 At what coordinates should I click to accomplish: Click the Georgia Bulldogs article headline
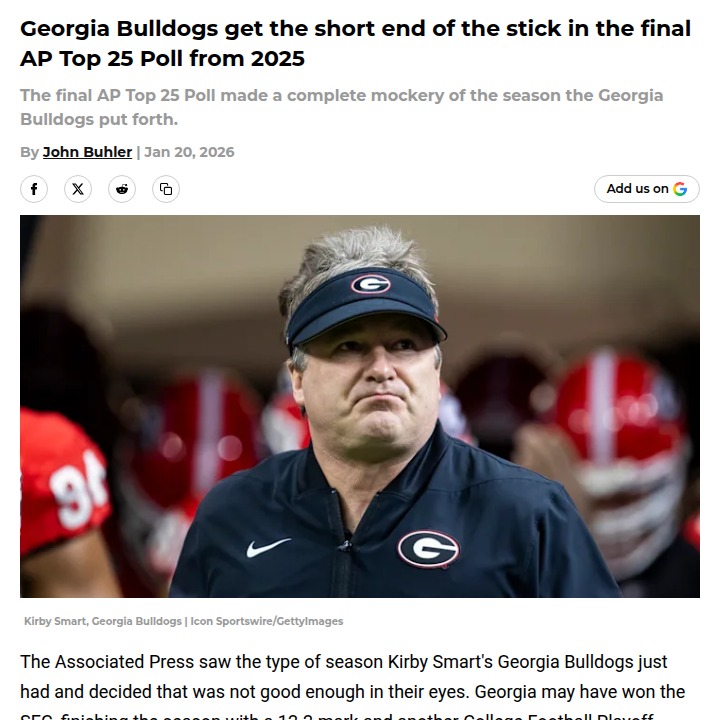pos(355,43)
